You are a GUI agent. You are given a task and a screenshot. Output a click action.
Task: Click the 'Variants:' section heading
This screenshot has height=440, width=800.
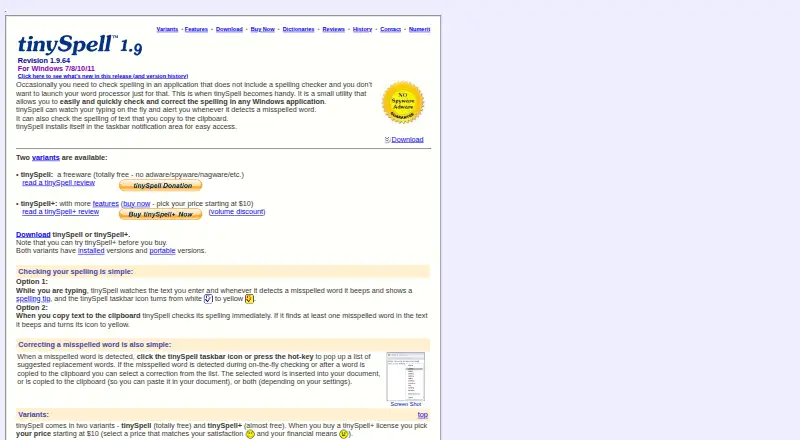click(x=33, y=414)
